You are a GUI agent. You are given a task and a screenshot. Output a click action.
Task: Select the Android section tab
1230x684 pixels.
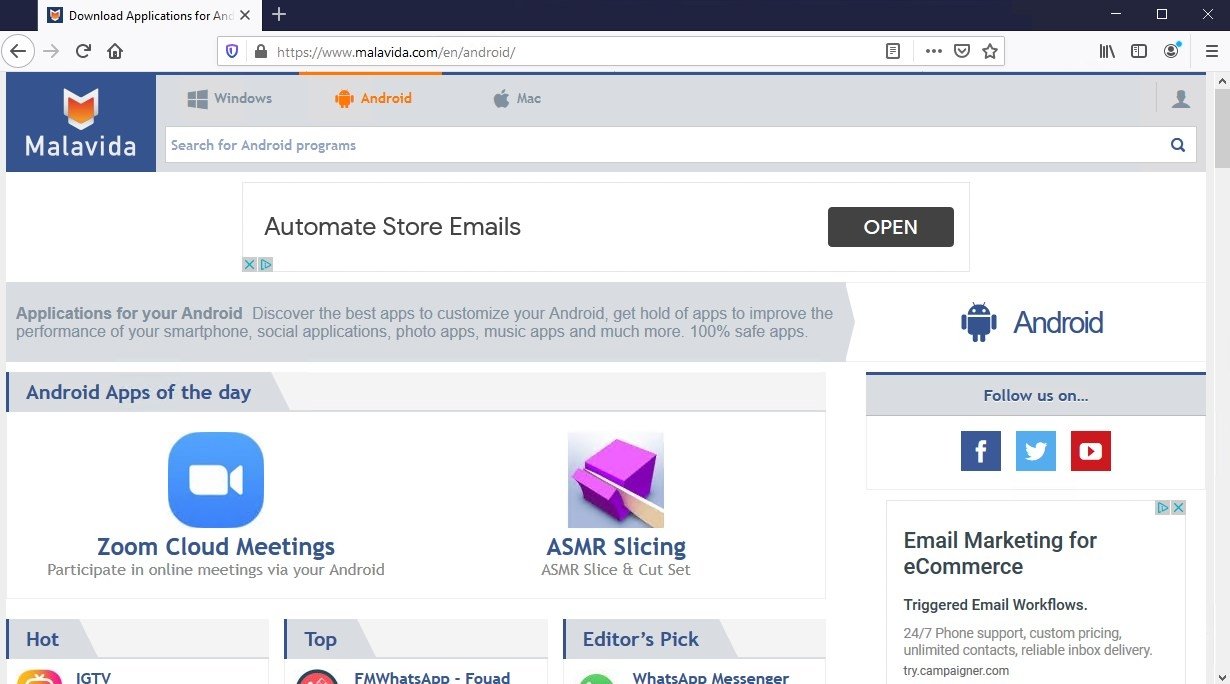[373, 98]
